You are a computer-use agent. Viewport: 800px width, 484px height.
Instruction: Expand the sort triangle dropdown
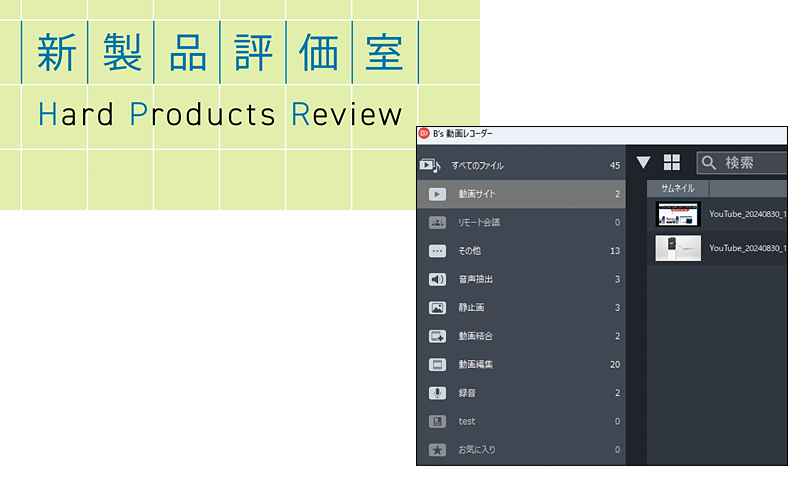[x=643, y=163]
